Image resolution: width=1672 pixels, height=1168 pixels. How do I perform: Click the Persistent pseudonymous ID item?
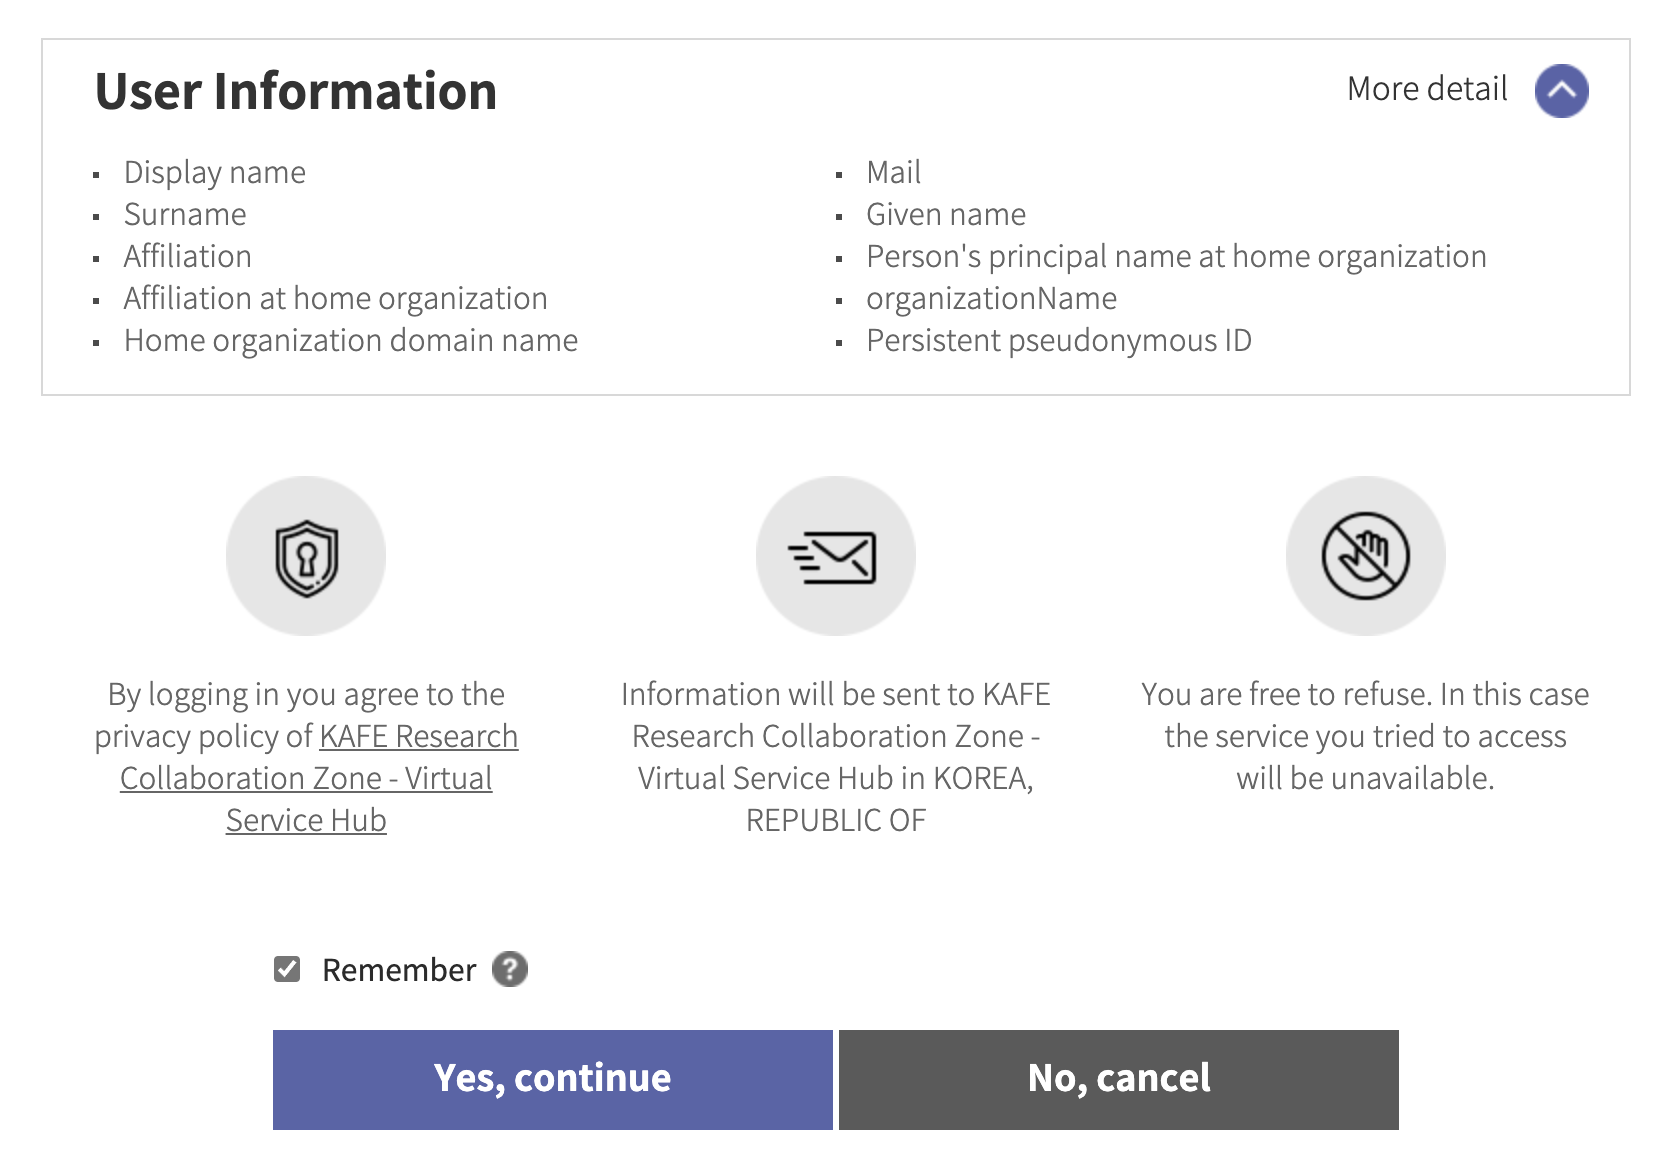click(x=1058, y=340)
